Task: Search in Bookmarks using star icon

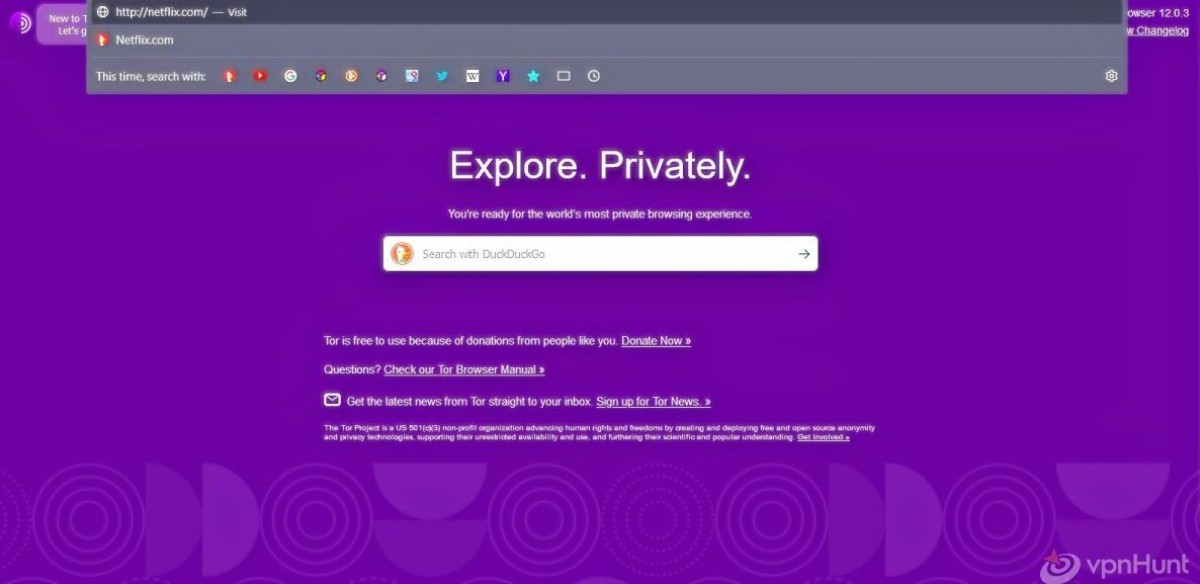Action: click(533, 76)
